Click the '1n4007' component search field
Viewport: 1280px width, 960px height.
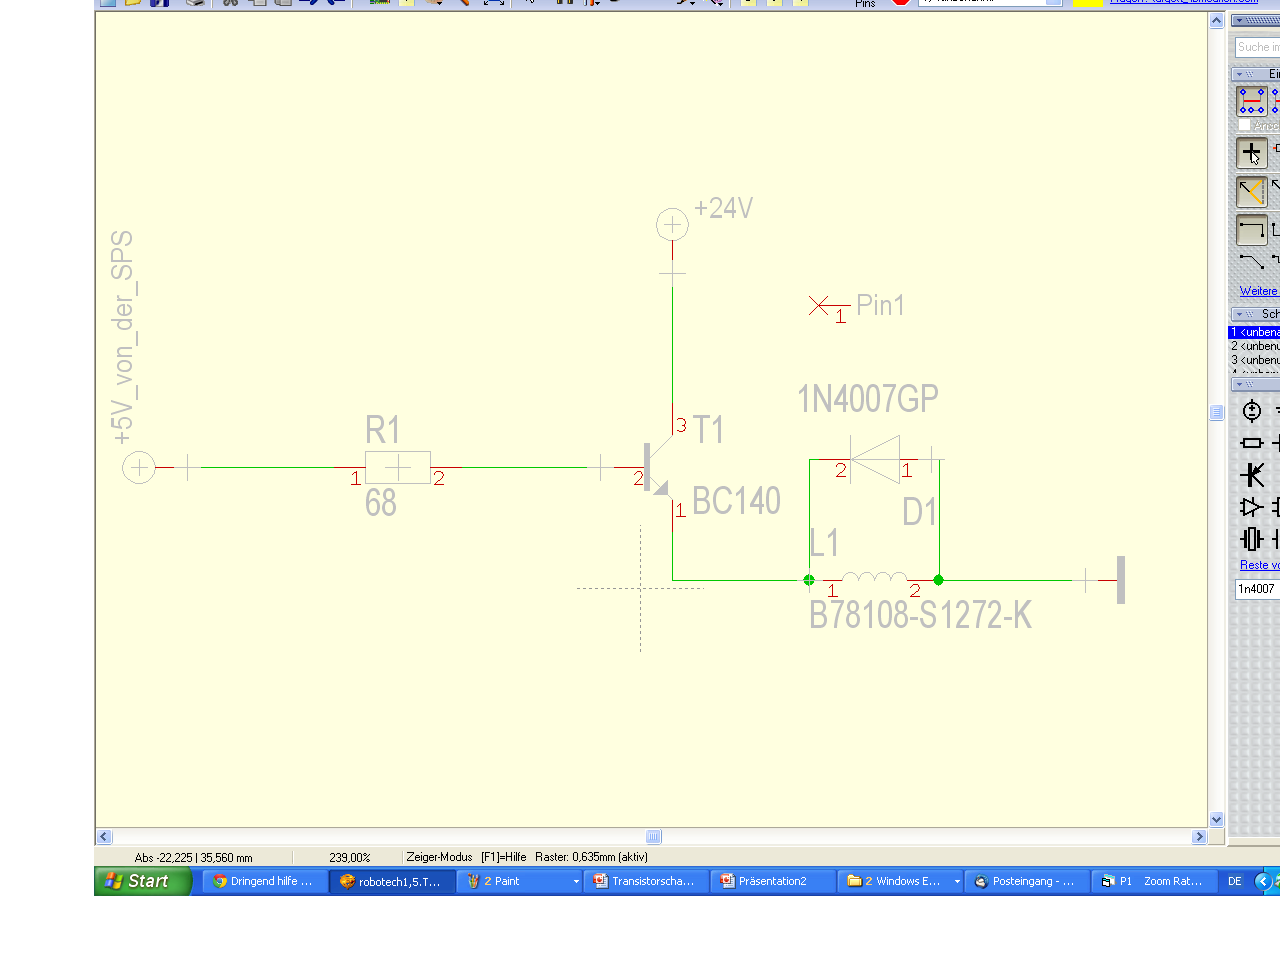pyautogui.click(x=1258, y=589)
